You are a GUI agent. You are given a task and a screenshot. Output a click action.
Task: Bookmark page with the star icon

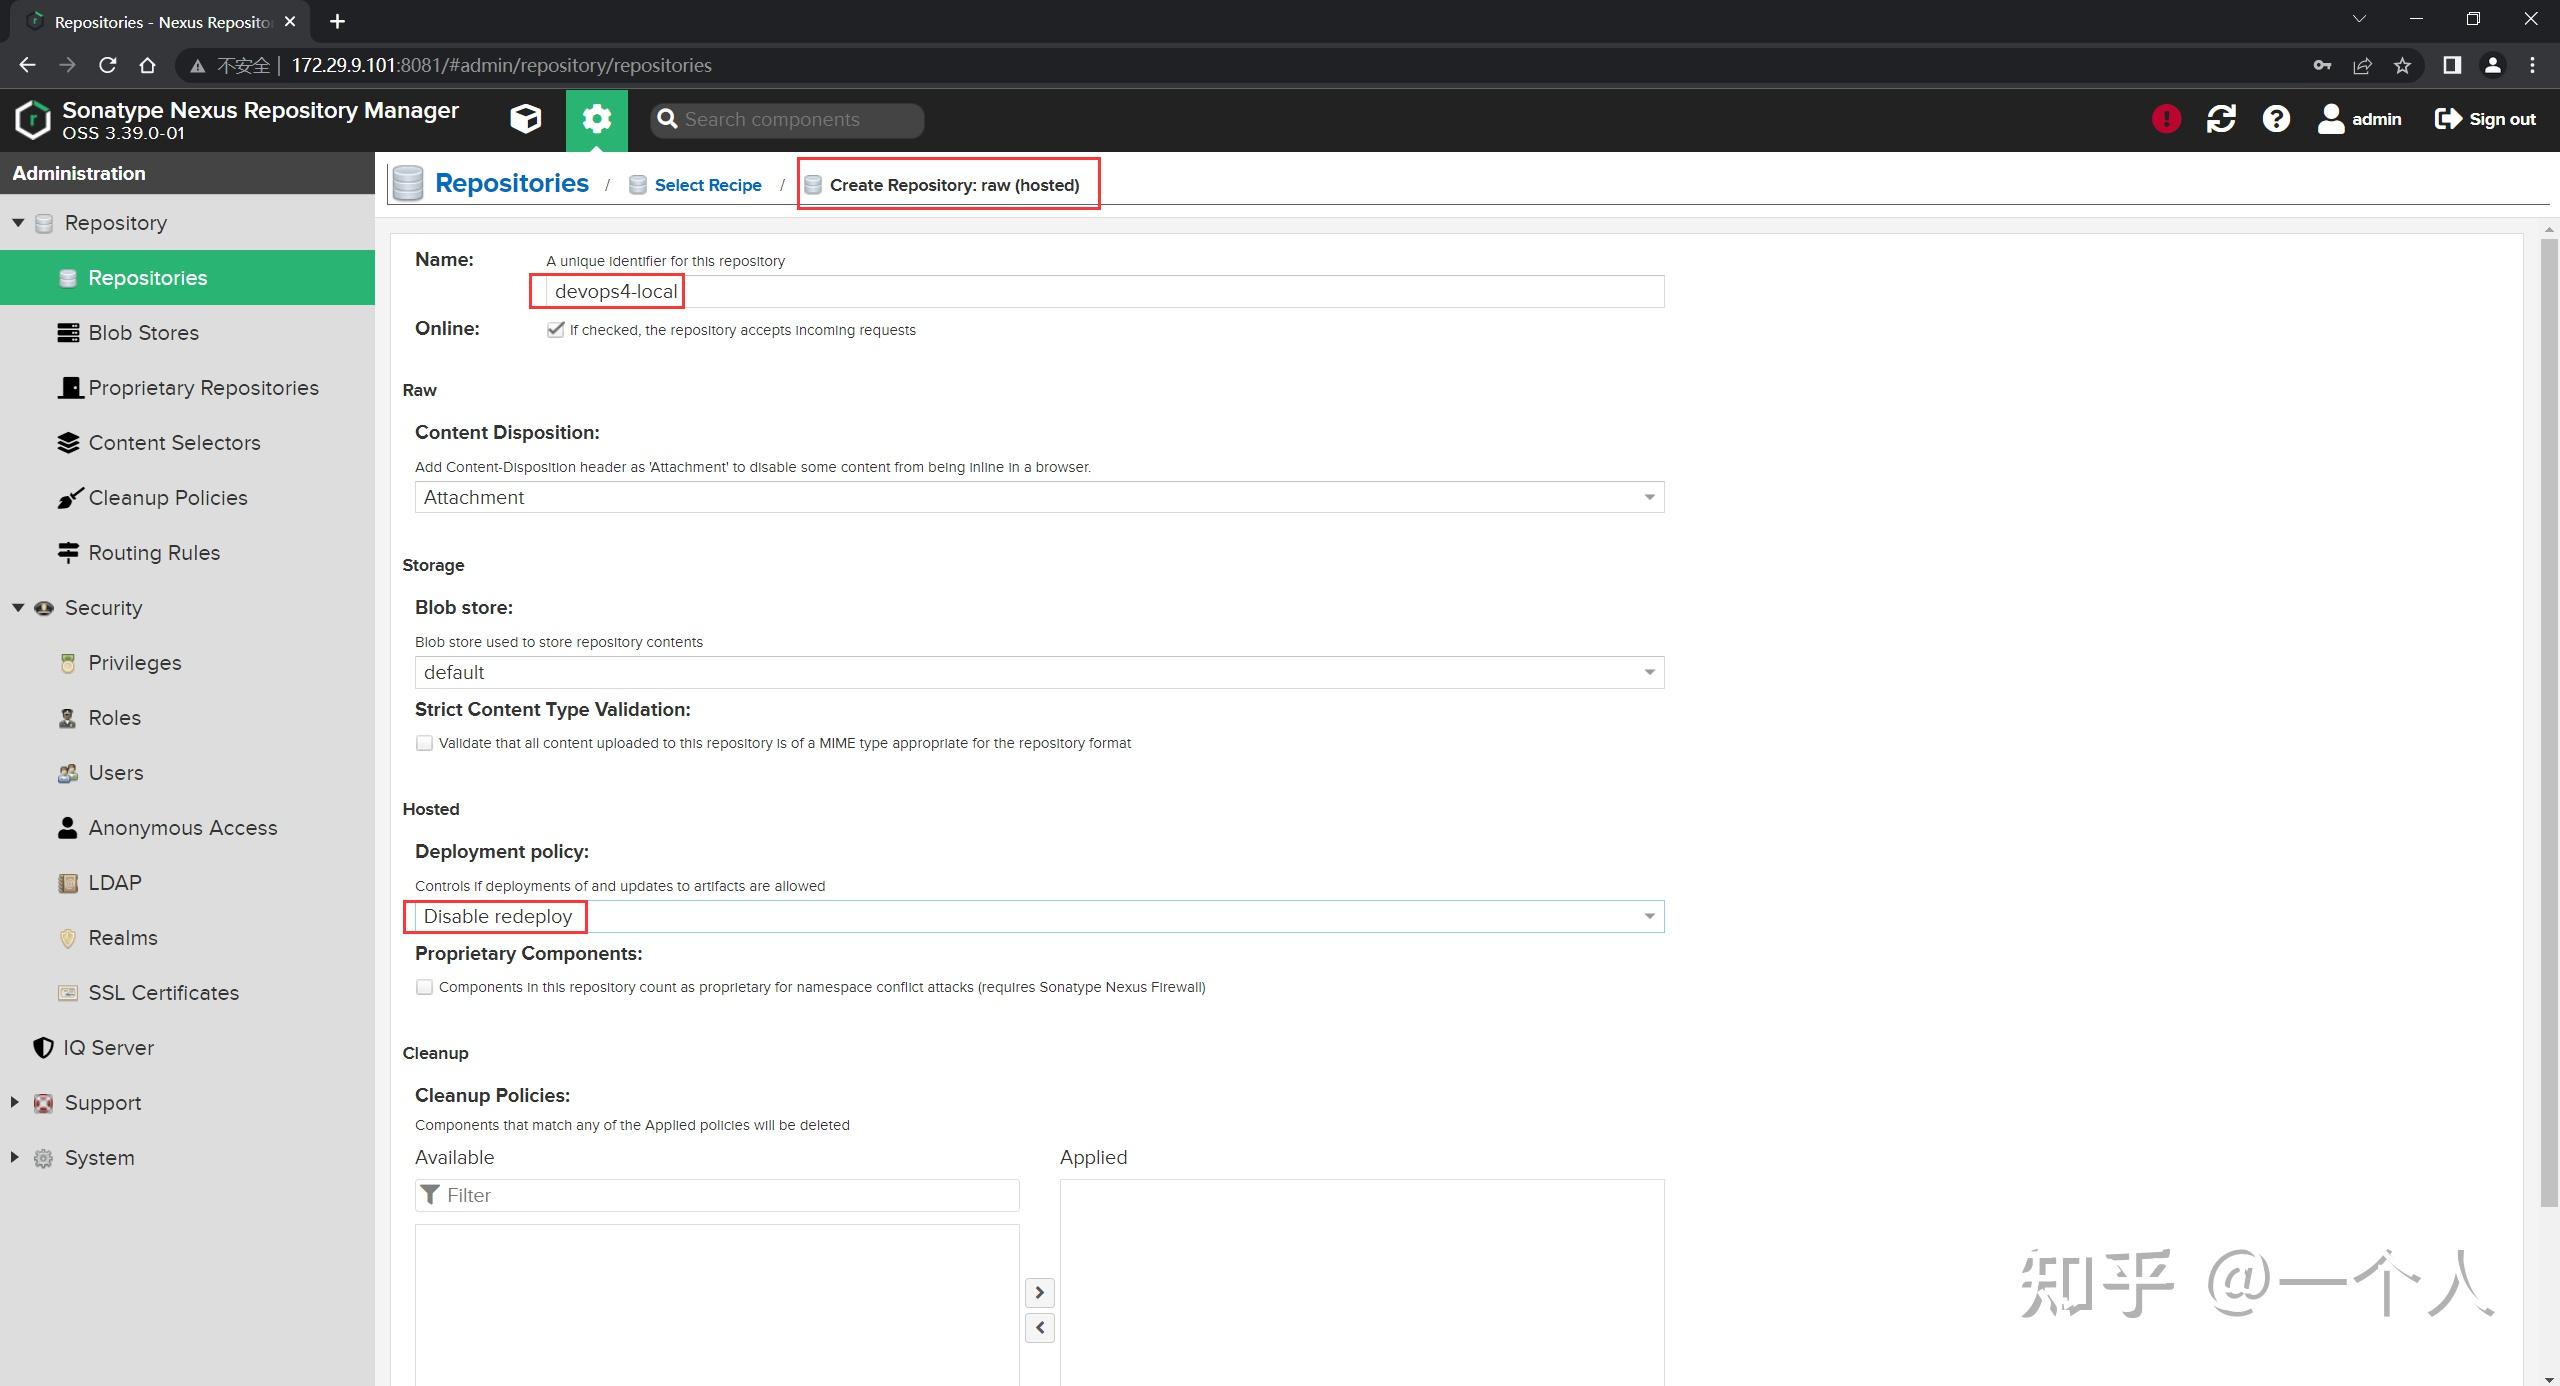click(2402, 65)
